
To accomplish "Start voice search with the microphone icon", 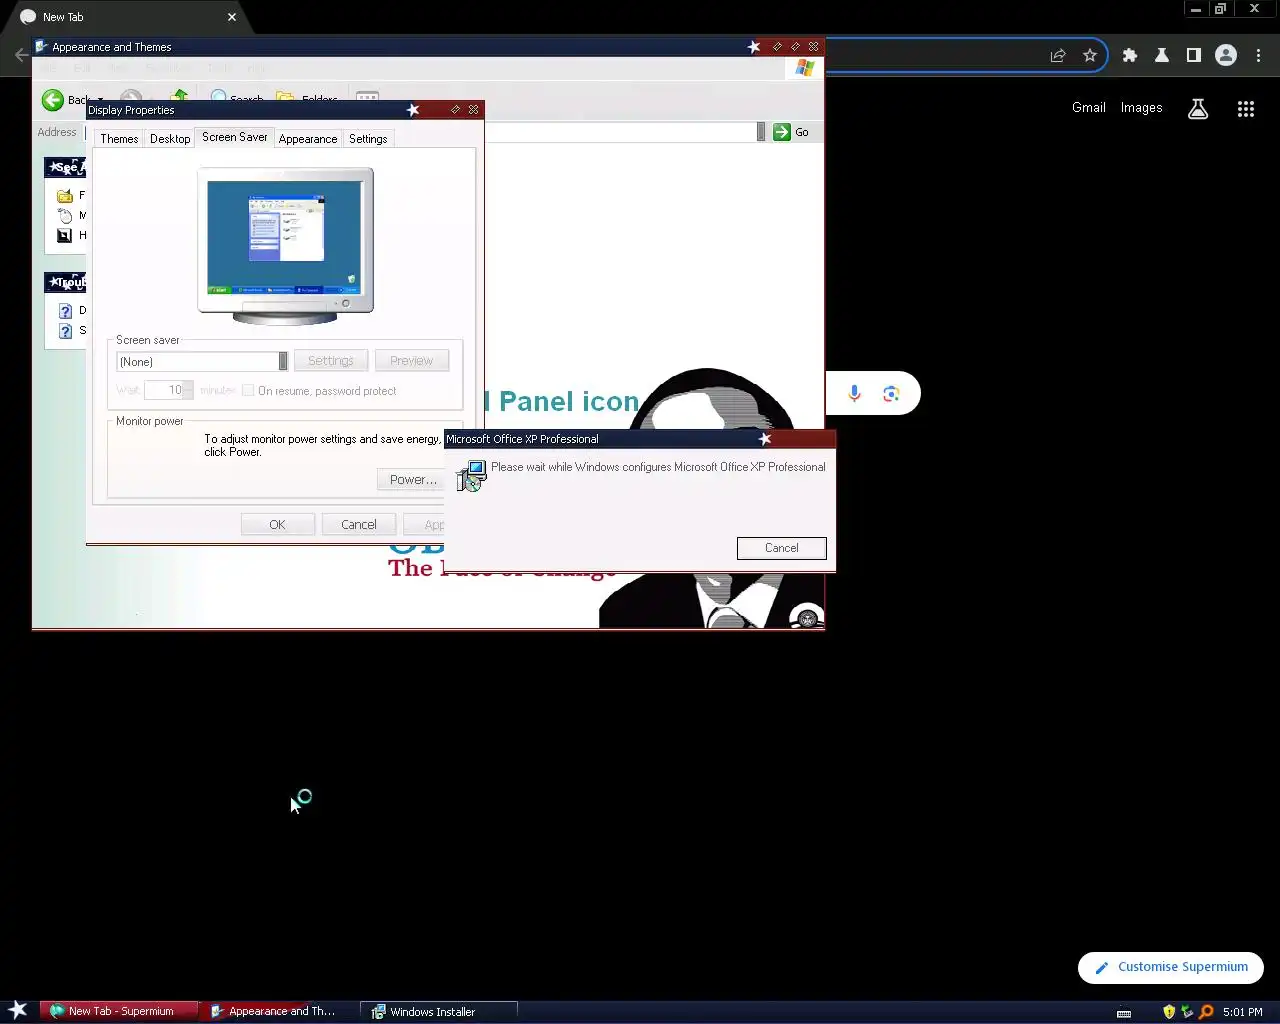I will tap(854, 394).
